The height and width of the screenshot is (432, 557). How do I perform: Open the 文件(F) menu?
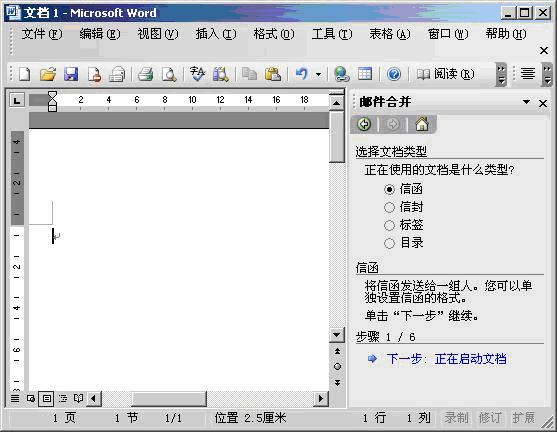(42, 34)
